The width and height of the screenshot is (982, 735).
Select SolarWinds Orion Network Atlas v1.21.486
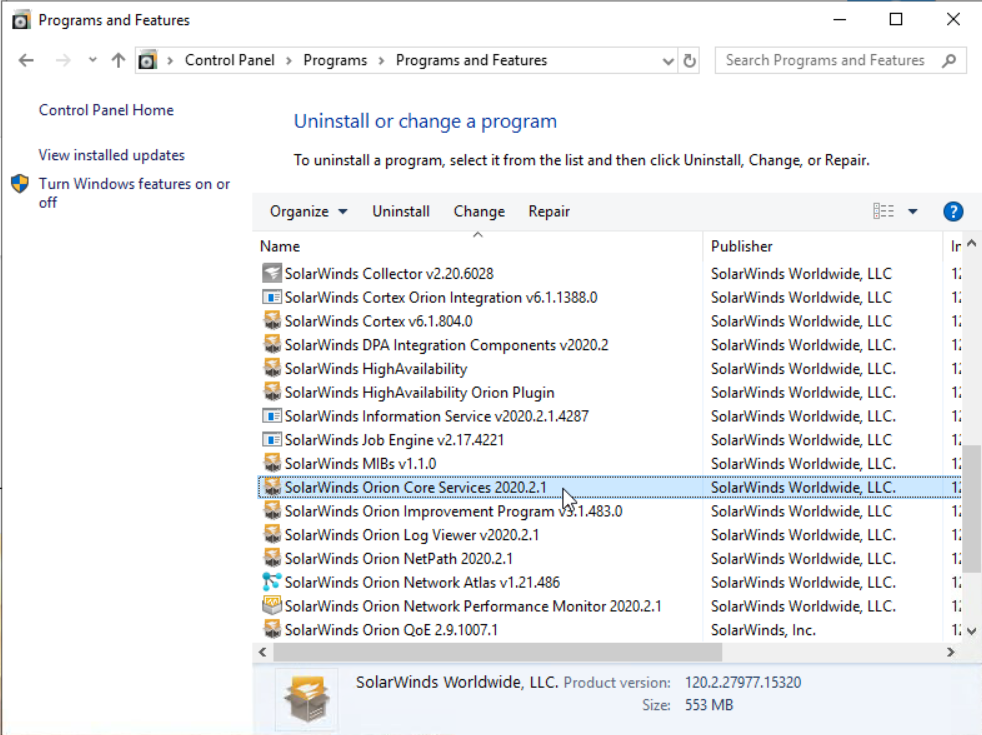click(x=422, y=583)
